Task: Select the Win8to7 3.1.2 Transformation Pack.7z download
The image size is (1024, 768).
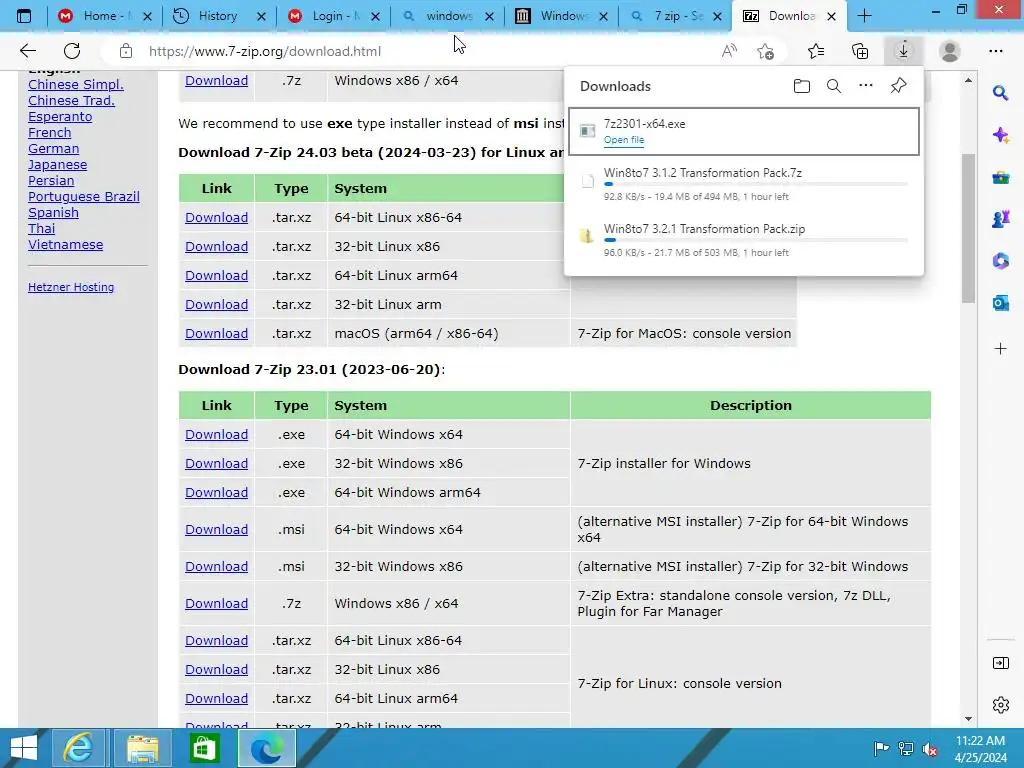Action: tap(744, 184)
